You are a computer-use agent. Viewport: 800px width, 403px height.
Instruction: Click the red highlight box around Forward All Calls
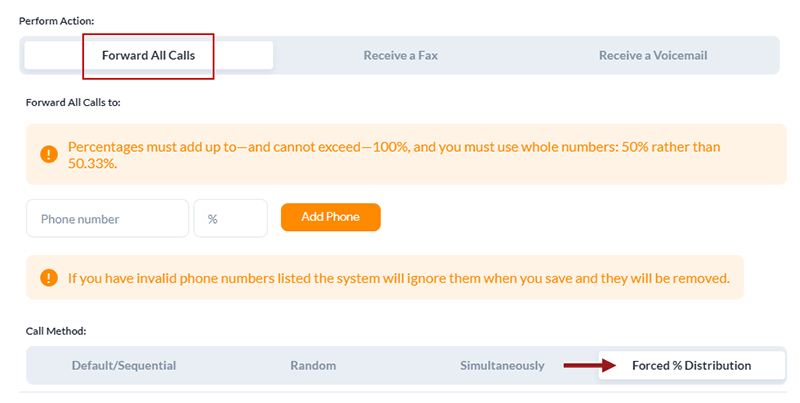pyautogui.click(x=148, y=57)
